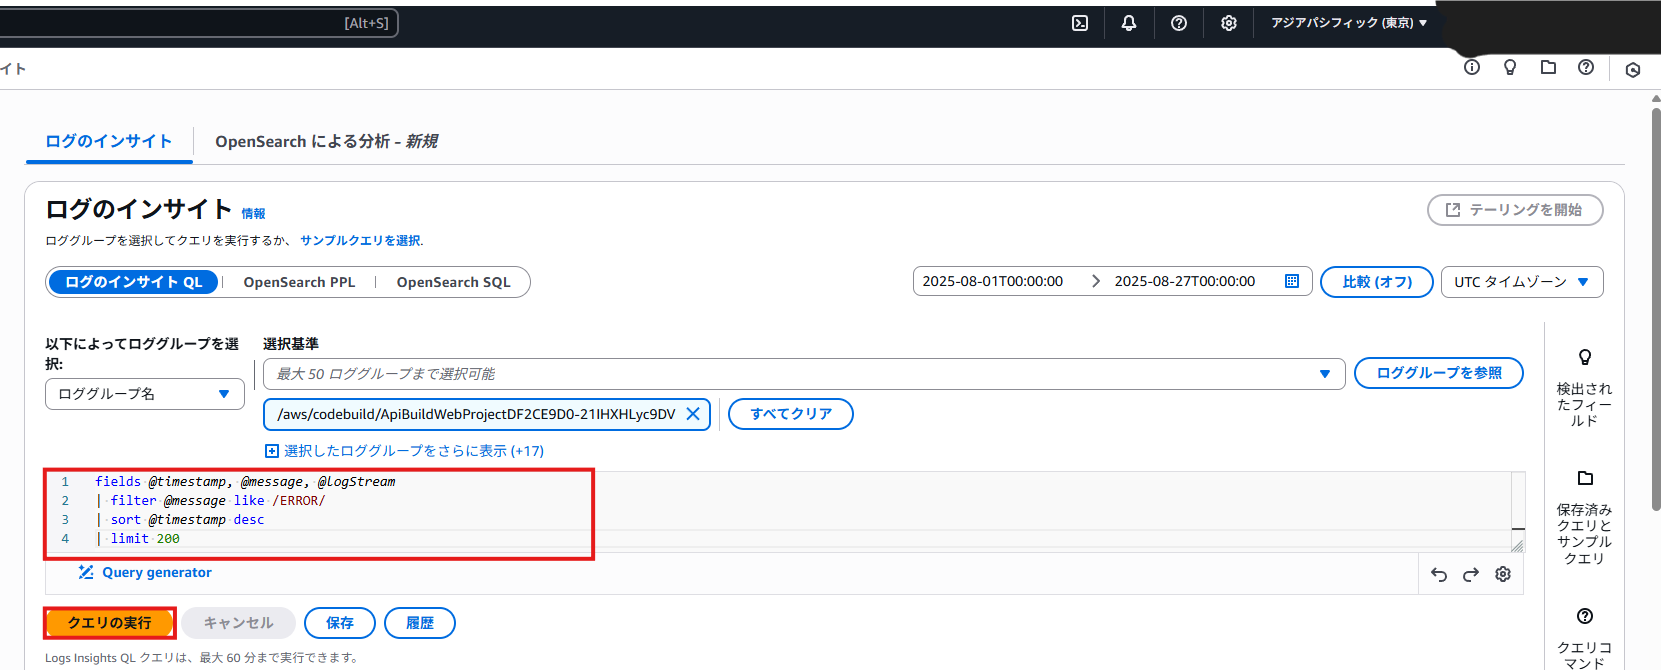1661x670 pixels.
Task: Click in the log group search field
Action: (790, 374)
